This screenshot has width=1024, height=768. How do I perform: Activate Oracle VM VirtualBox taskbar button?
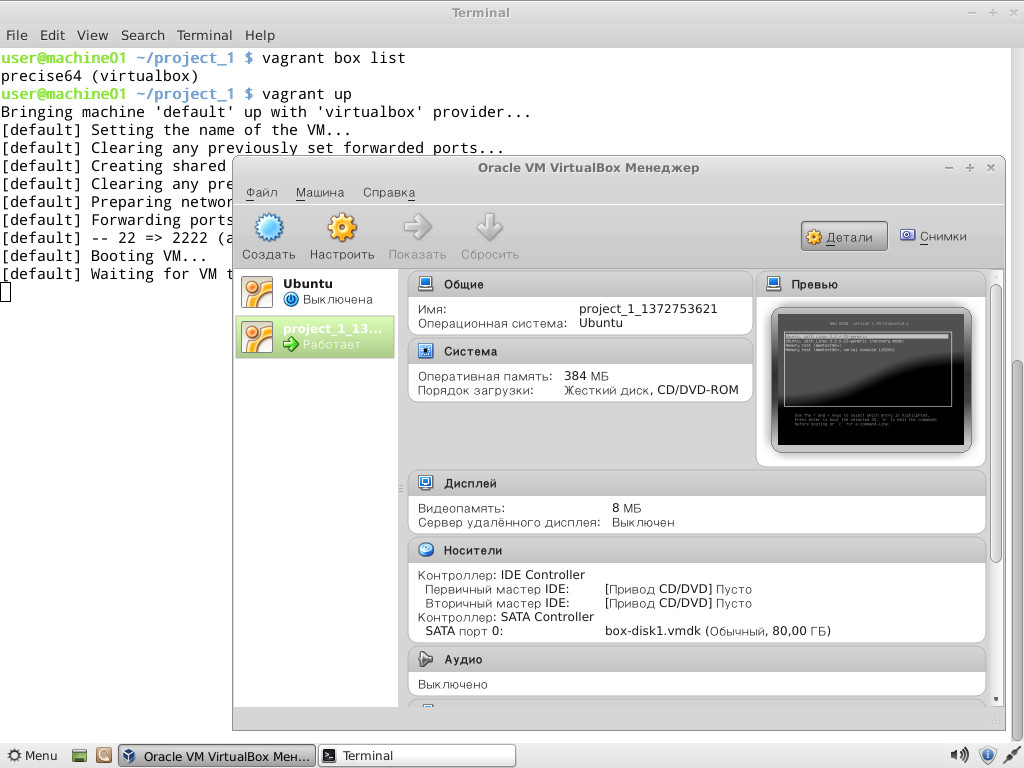(x=217, y=756)
